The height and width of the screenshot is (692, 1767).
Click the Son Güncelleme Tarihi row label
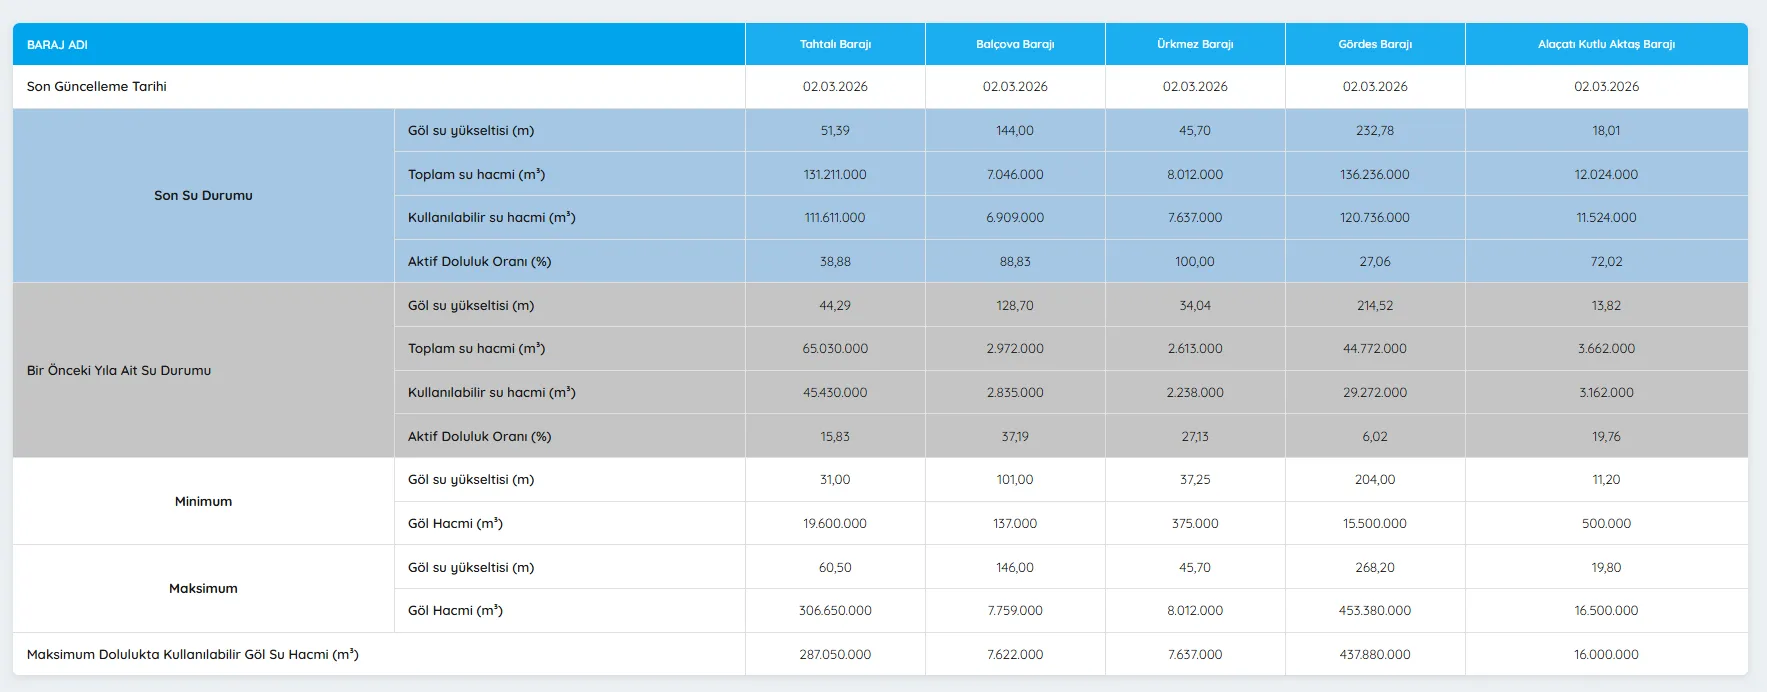(97, 87)
